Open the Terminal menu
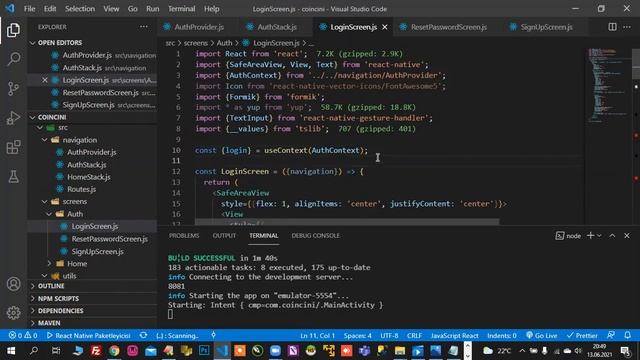 coord(182,9)
